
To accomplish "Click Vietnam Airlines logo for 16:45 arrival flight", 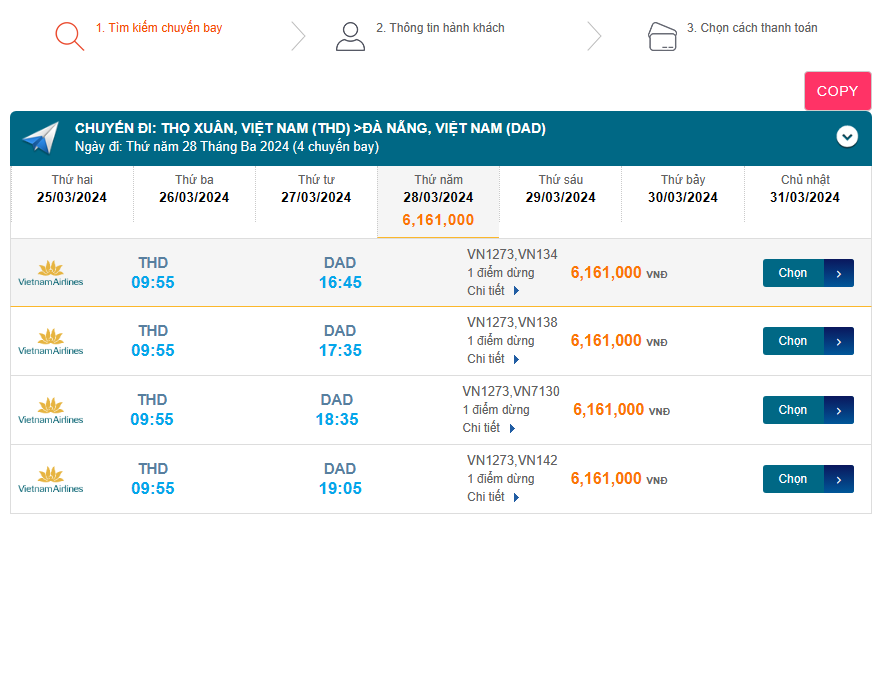I will pyautogui.click(x=50, y=273).
